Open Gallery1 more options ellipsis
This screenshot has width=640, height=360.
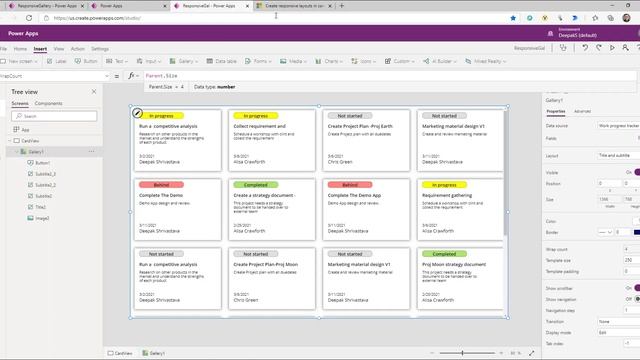click(x=91, y=152)
